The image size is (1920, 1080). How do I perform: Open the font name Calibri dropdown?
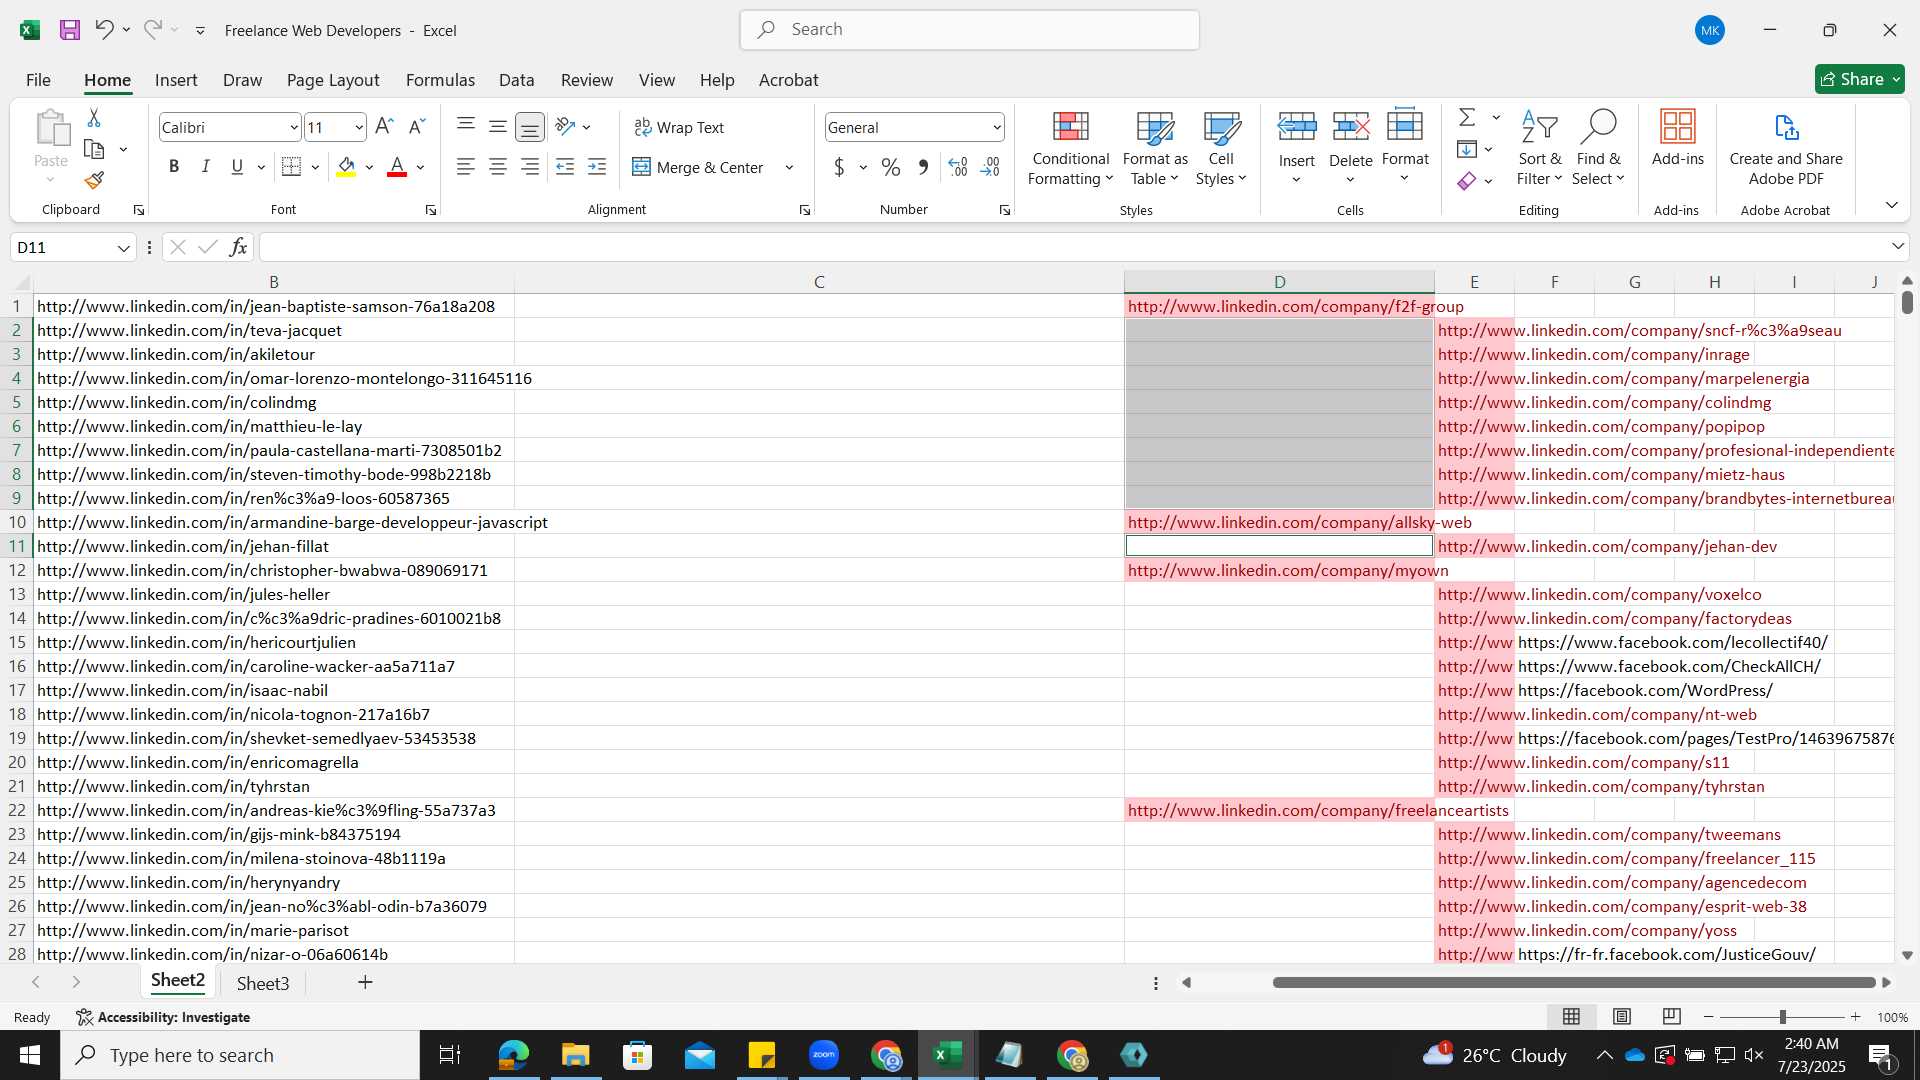pyautogui.click(x=293, y=128)
